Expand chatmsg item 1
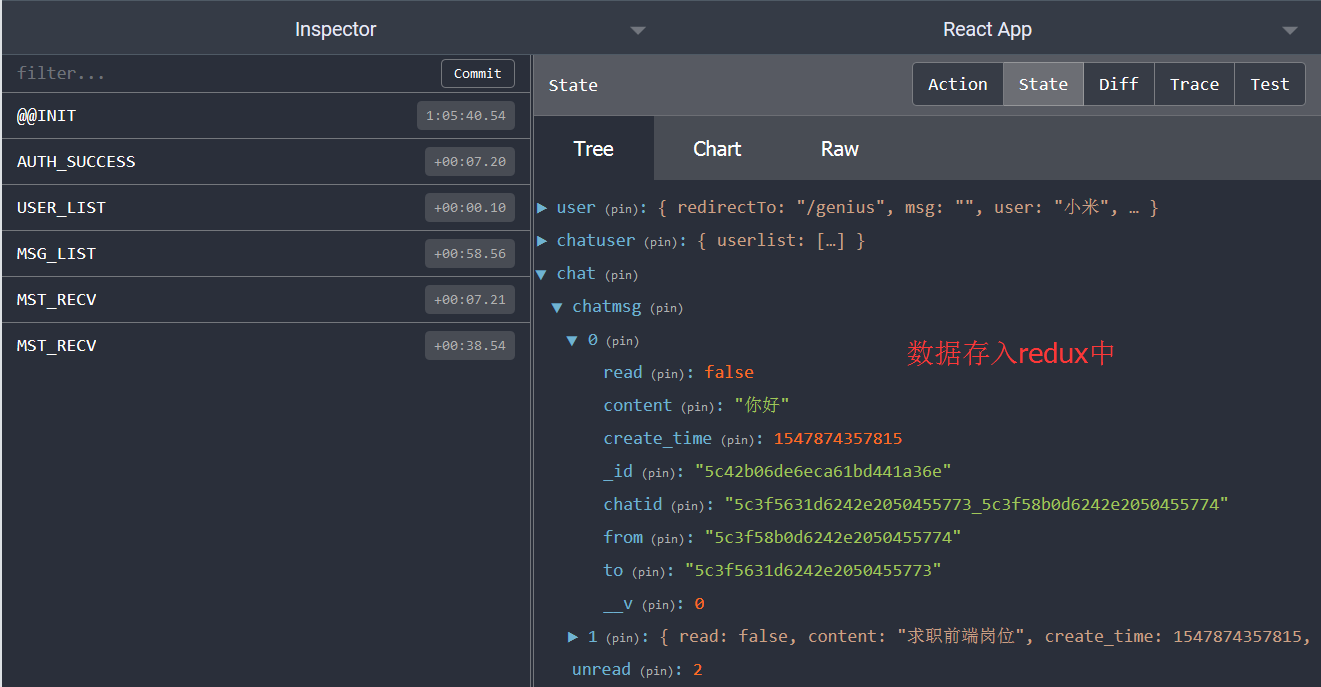 [574, 637]
